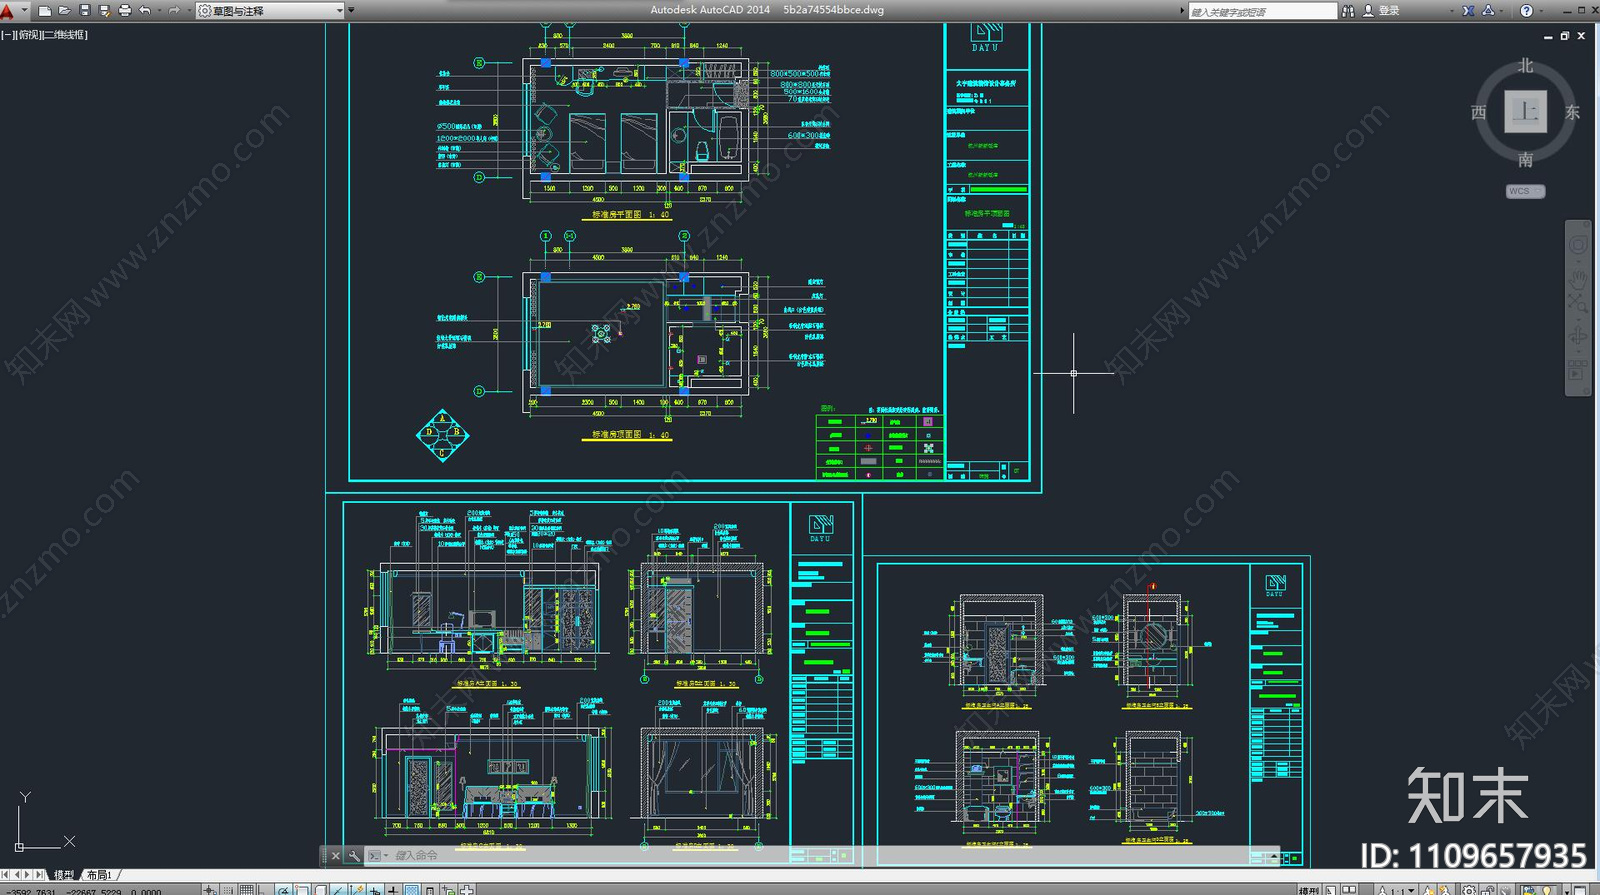The image size is (1600, 895).
Task: Click the command line customize wrench icon
Action: [353, 856]
